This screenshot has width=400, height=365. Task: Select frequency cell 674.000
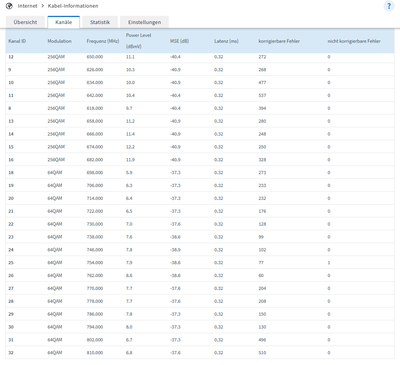pyautogui.click(x=95, y=147)
